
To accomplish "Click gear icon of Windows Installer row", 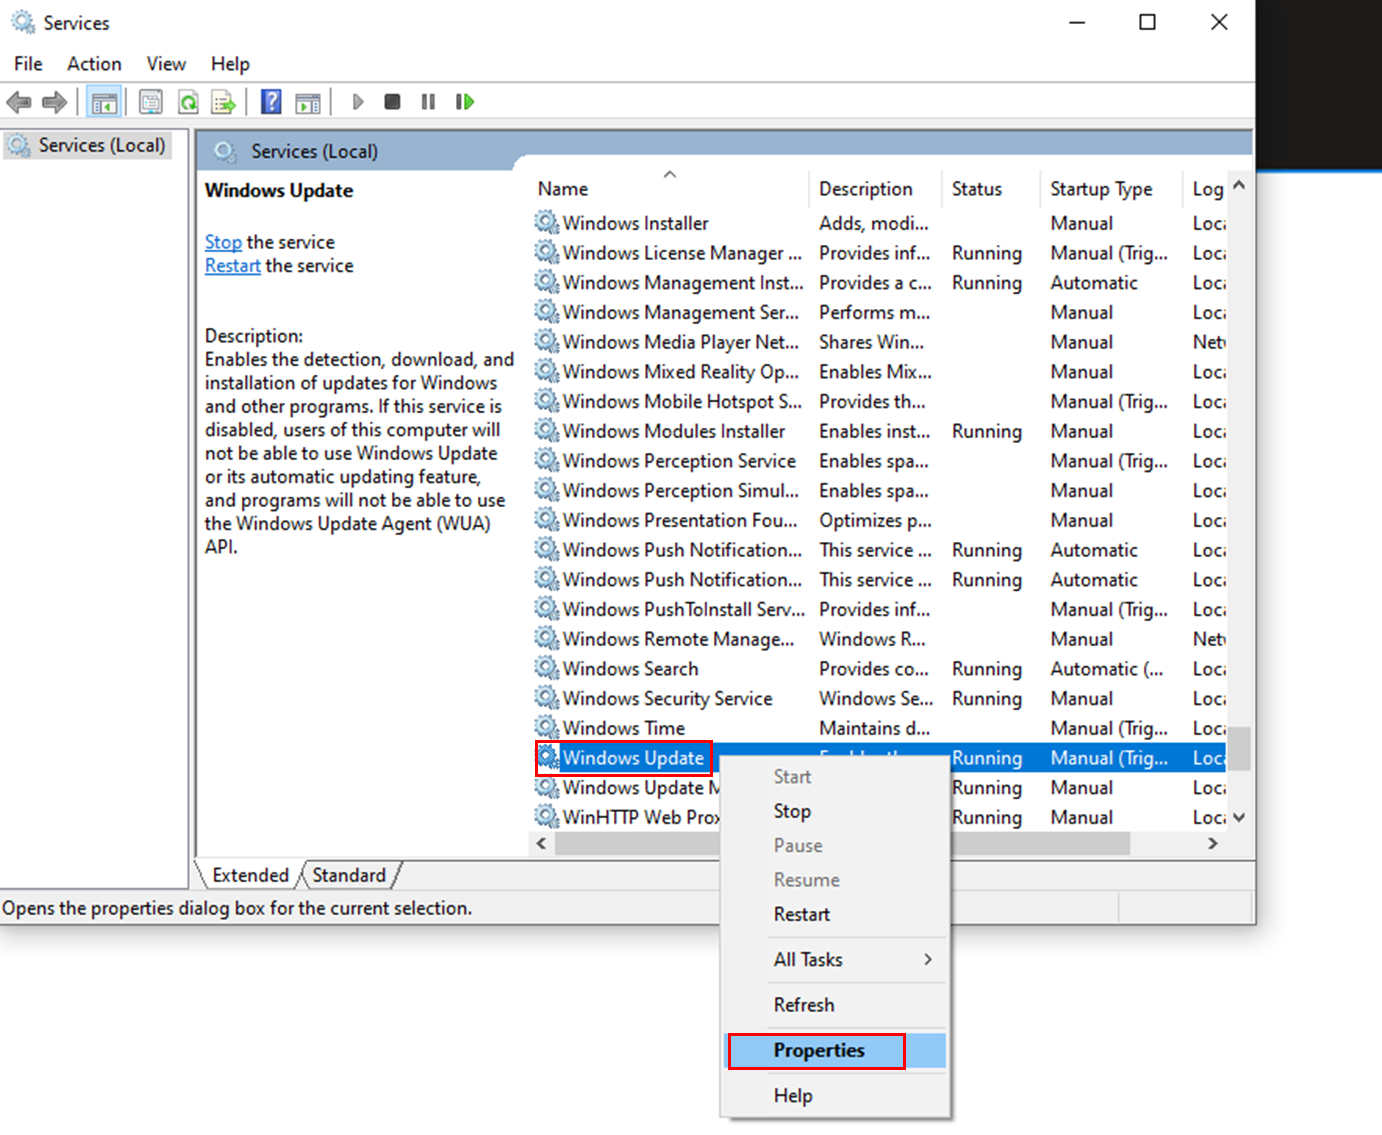I will 547,222.
